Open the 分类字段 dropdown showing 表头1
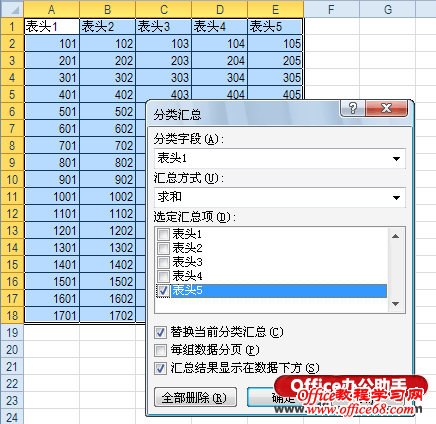This screenshot has width=436, height=424. coord(280,158)
